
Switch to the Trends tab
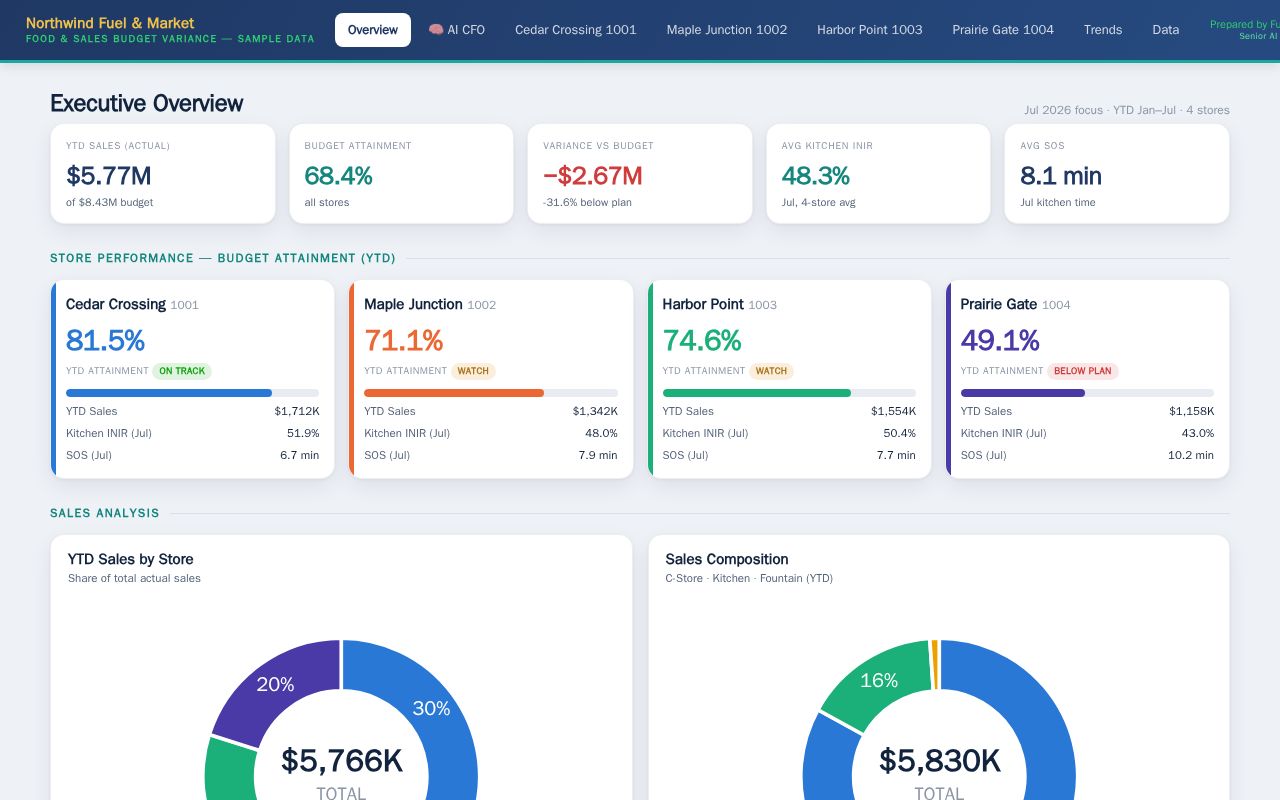coord(1103,30)
